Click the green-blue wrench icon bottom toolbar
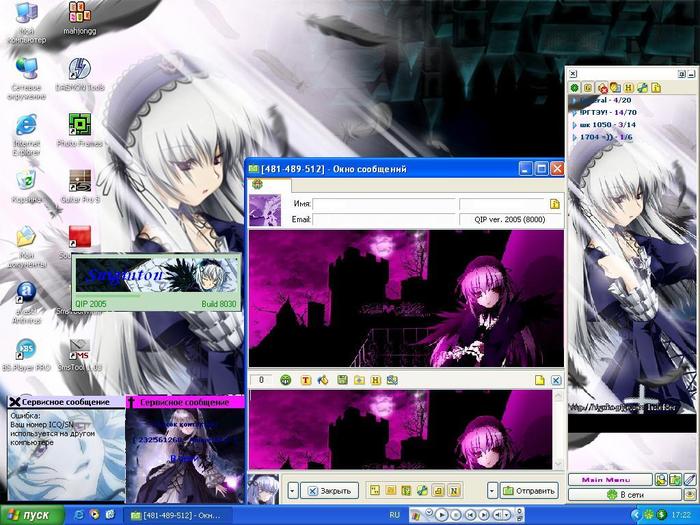 tap(422, 491)
